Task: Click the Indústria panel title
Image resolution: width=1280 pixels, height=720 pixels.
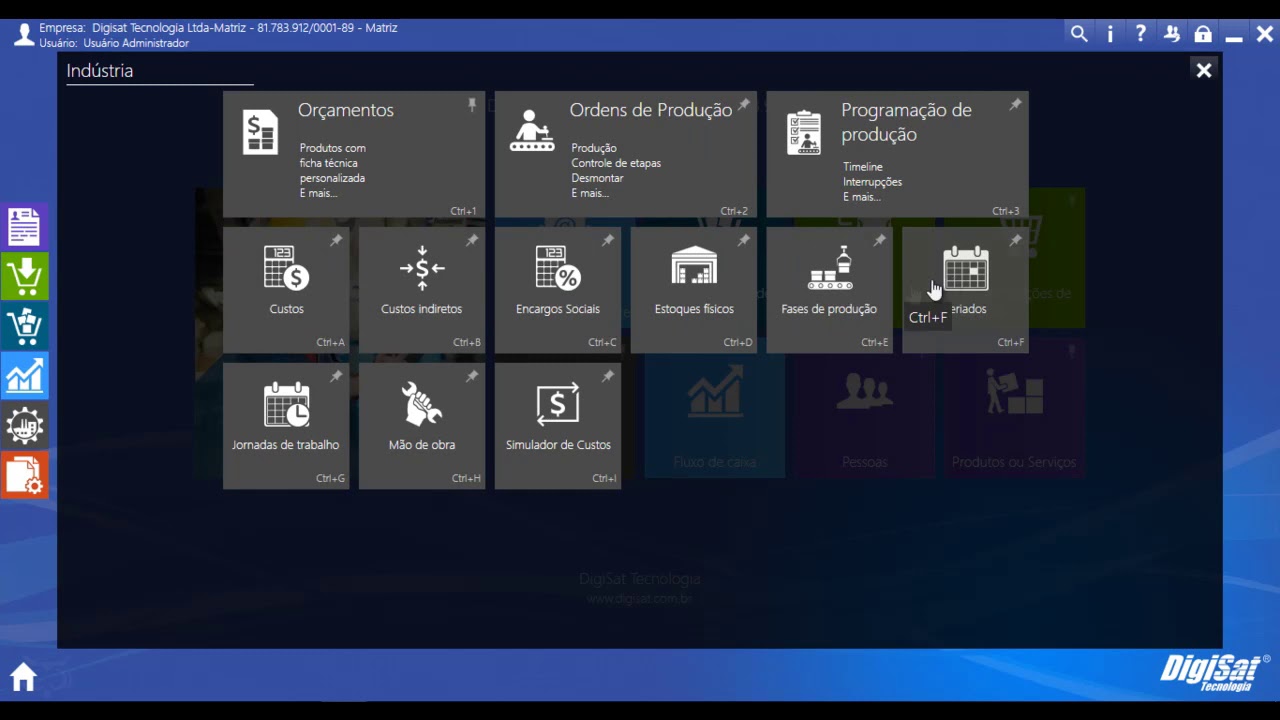Action: [100, 71]
